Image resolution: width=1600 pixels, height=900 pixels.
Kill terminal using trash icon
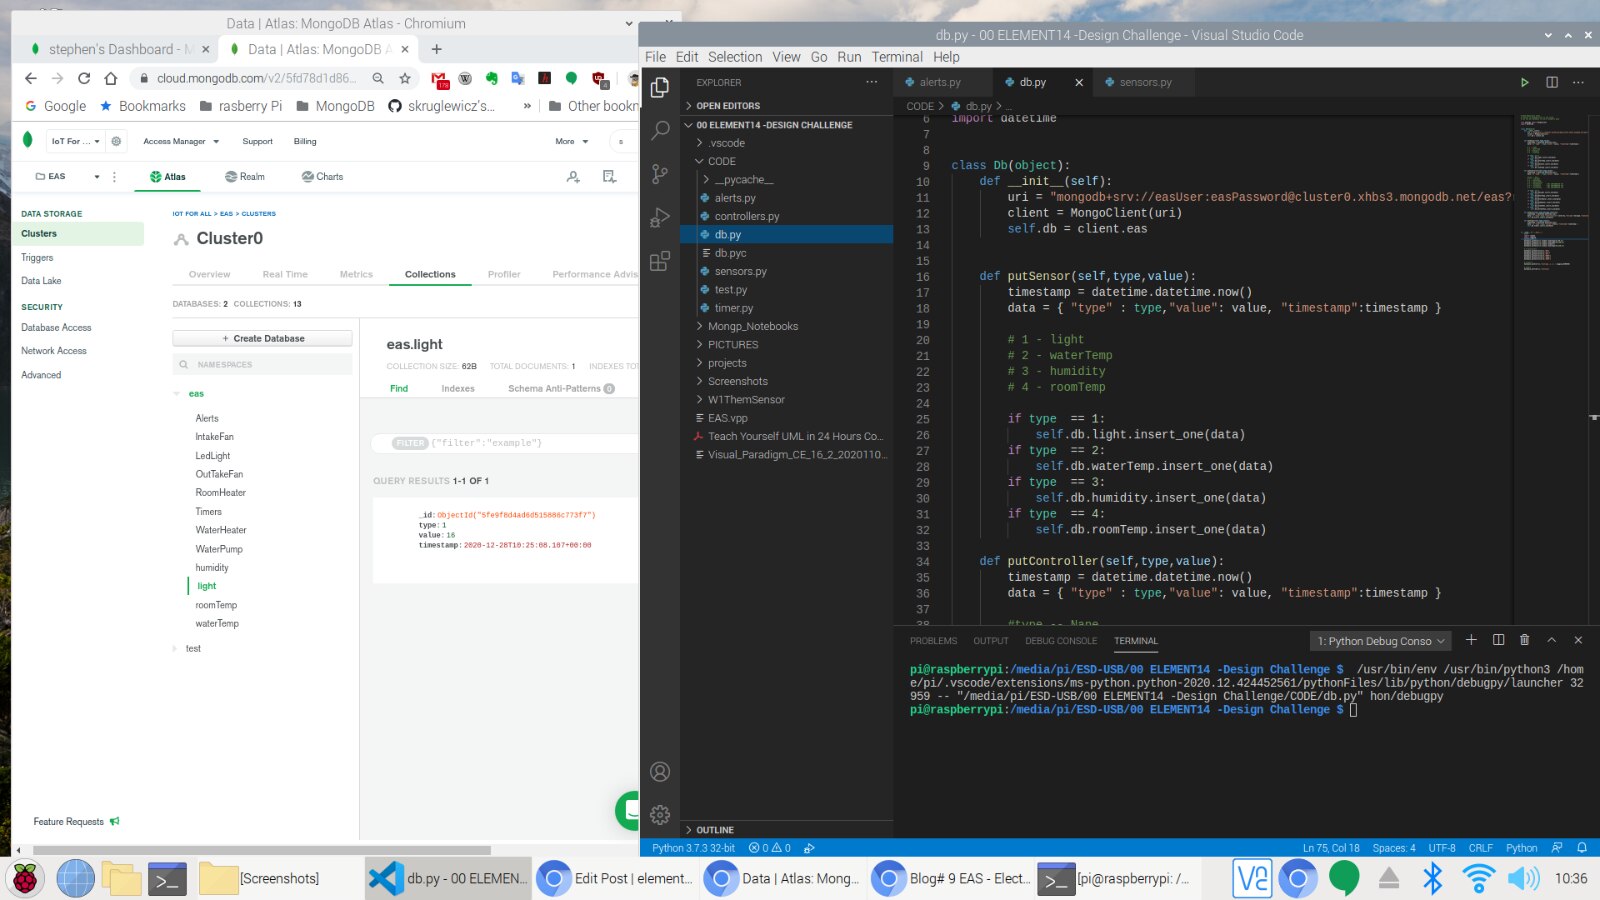point(1524,640)
